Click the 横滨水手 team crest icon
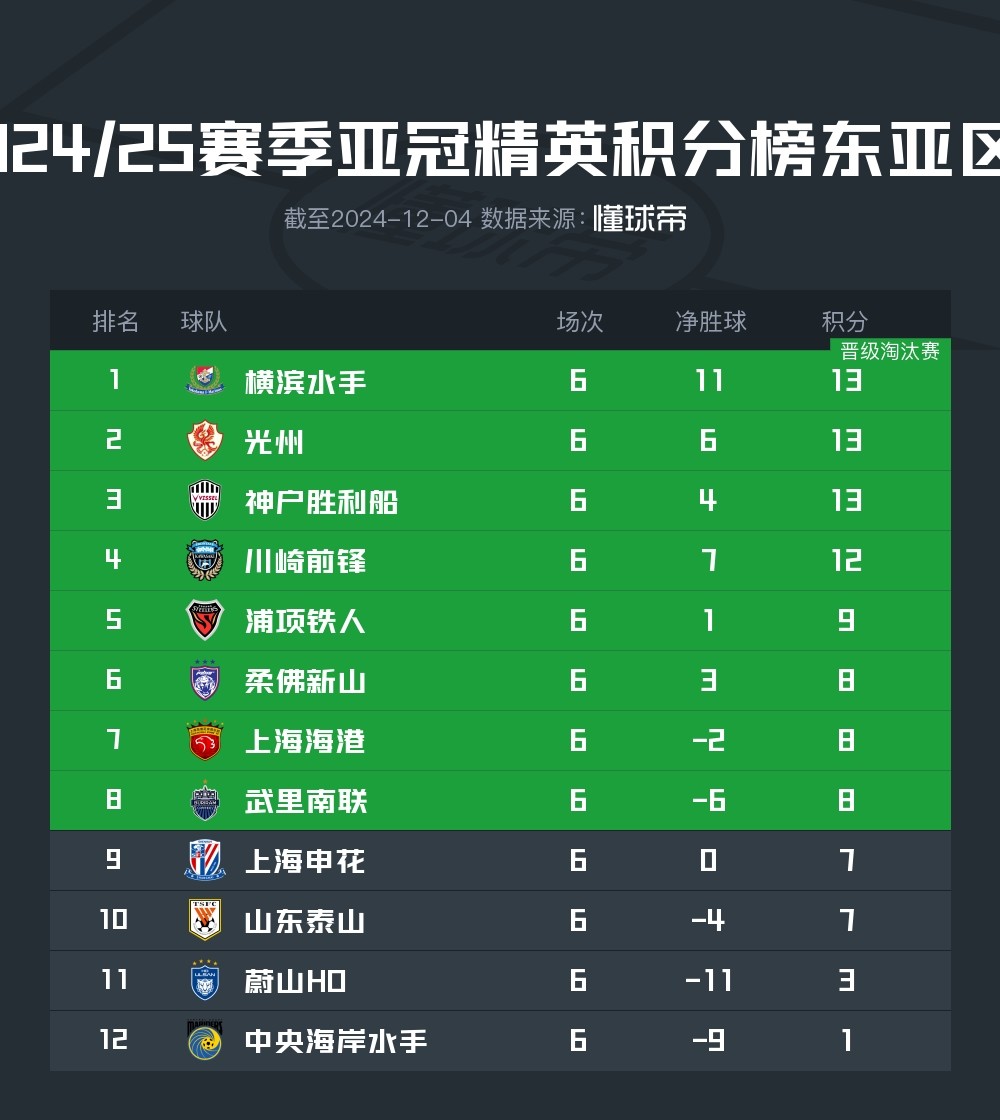 205,380
